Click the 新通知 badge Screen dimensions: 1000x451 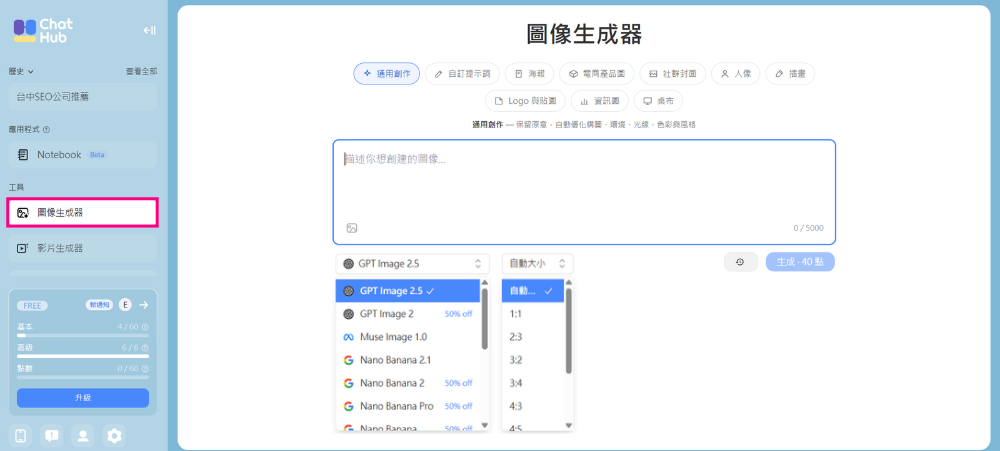point(99,305)
